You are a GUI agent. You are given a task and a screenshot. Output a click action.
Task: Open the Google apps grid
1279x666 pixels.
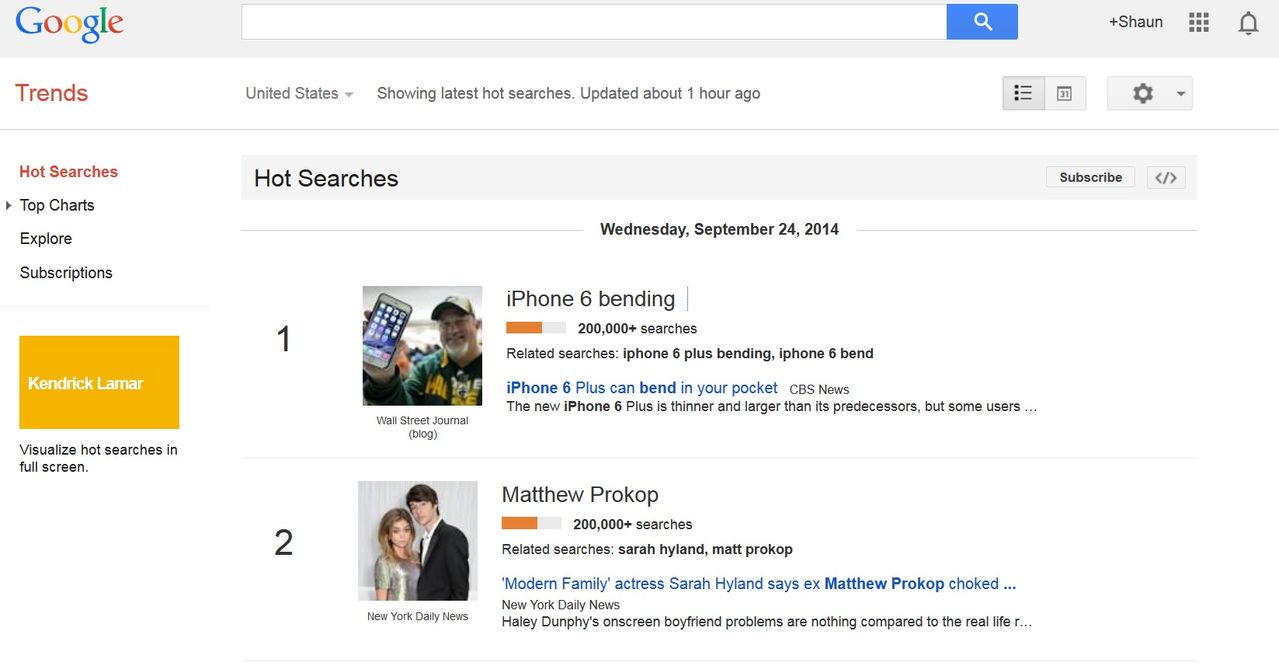[x=1199, y=22]
